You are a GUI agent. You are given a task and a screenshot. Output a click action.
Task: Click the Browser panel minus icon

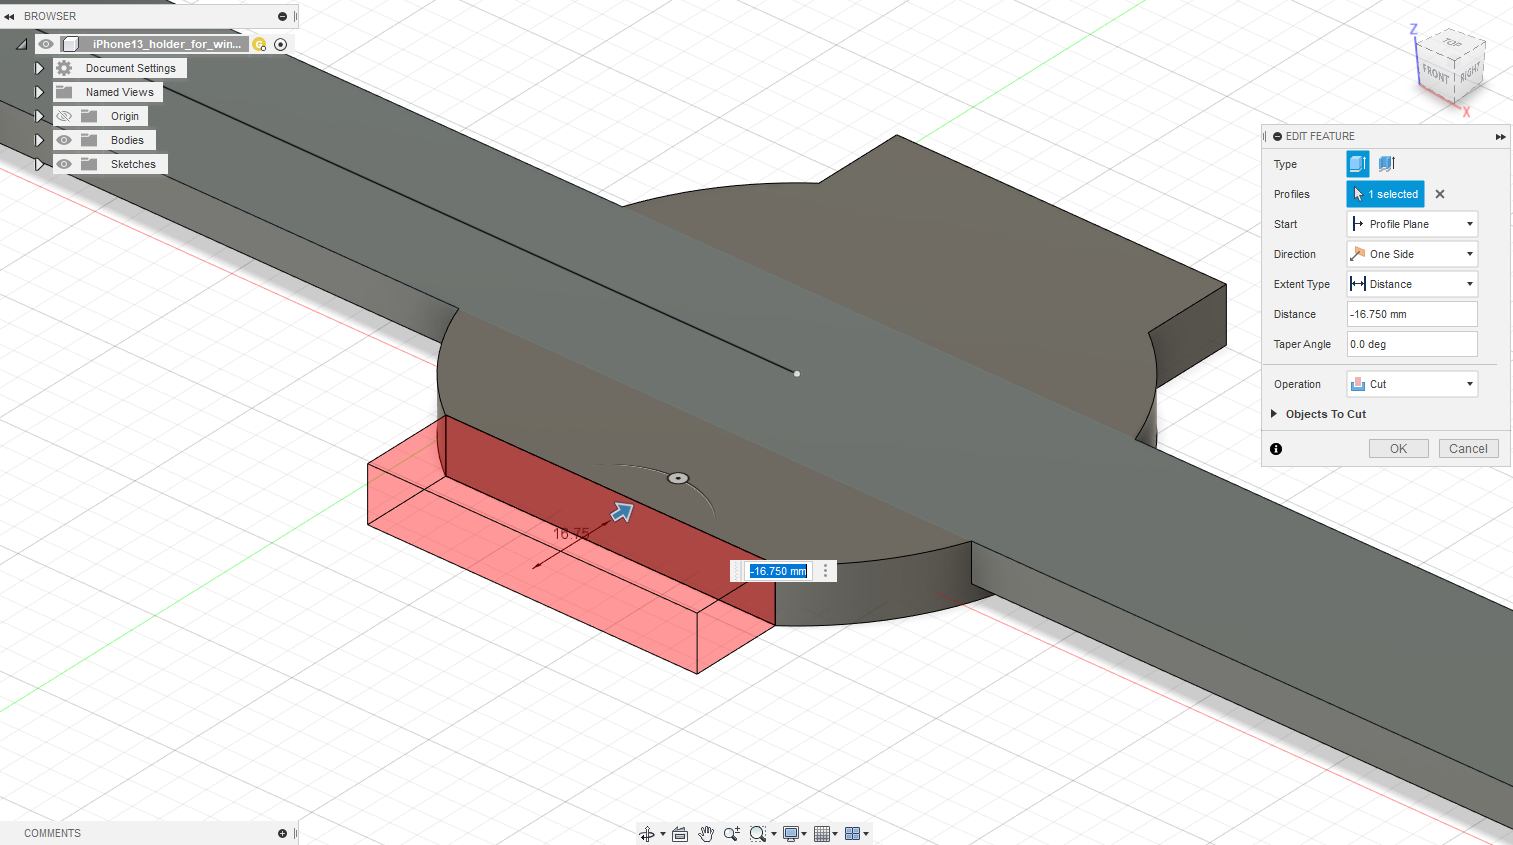tap(282, 16)
